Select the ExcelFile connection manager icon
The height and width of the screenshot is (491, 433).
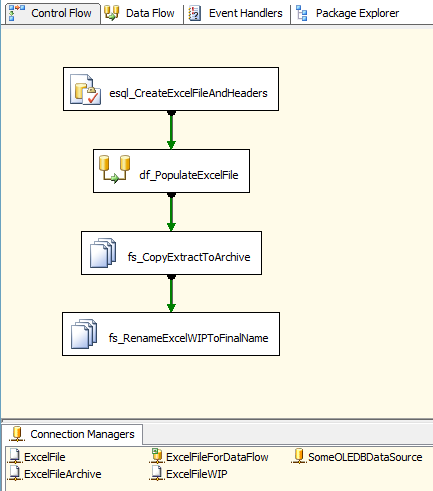tap(15, 456)
